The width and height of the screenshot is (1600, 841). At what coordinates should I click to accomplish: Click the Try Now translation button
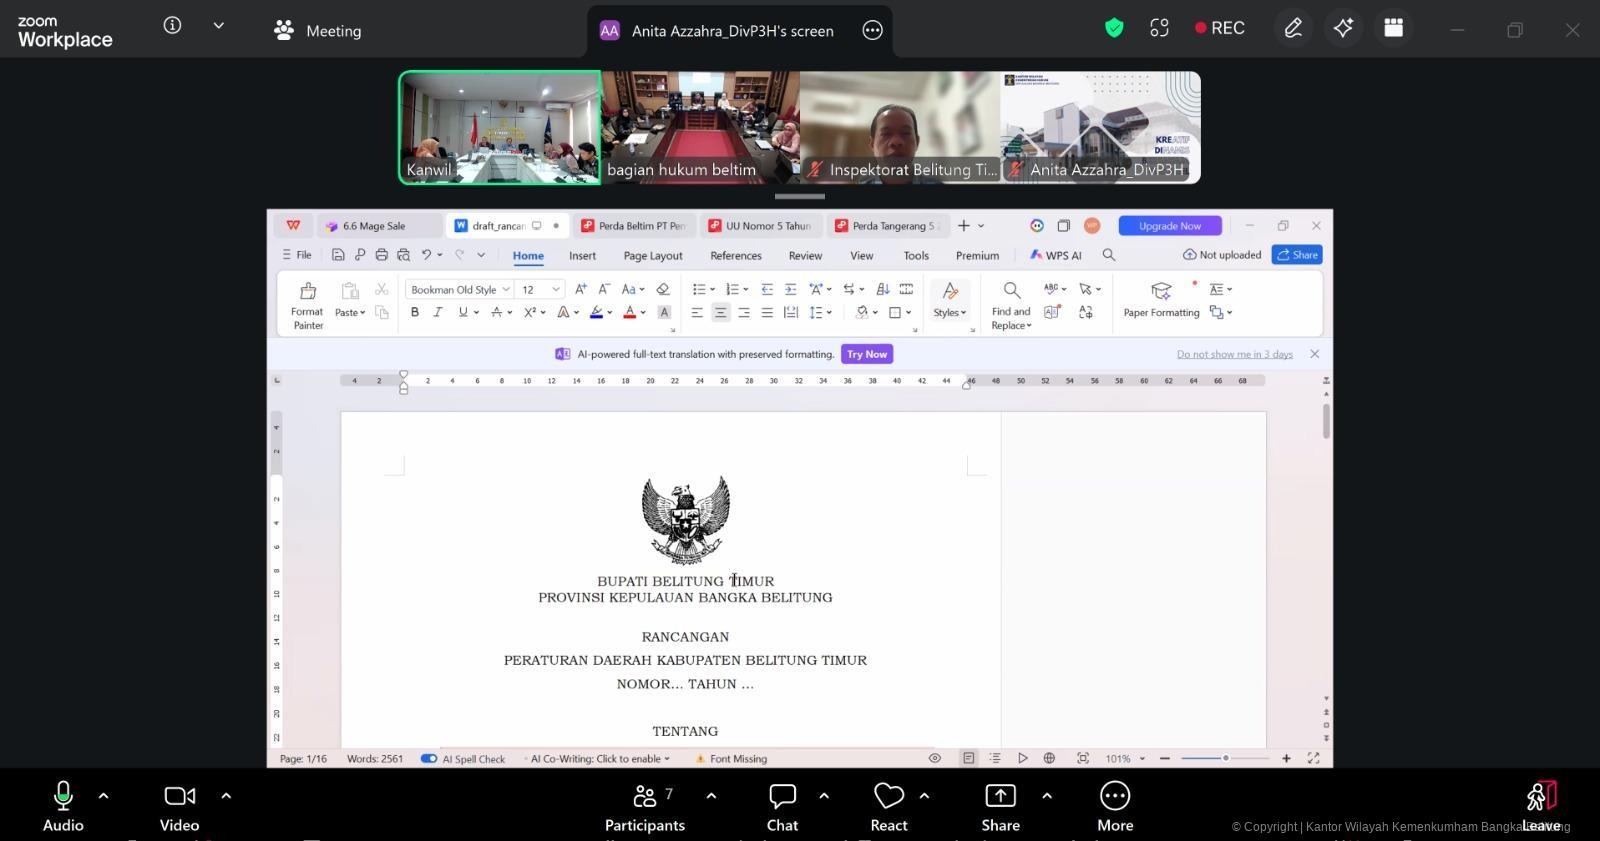pyautogui.click(x=867, y=354)
